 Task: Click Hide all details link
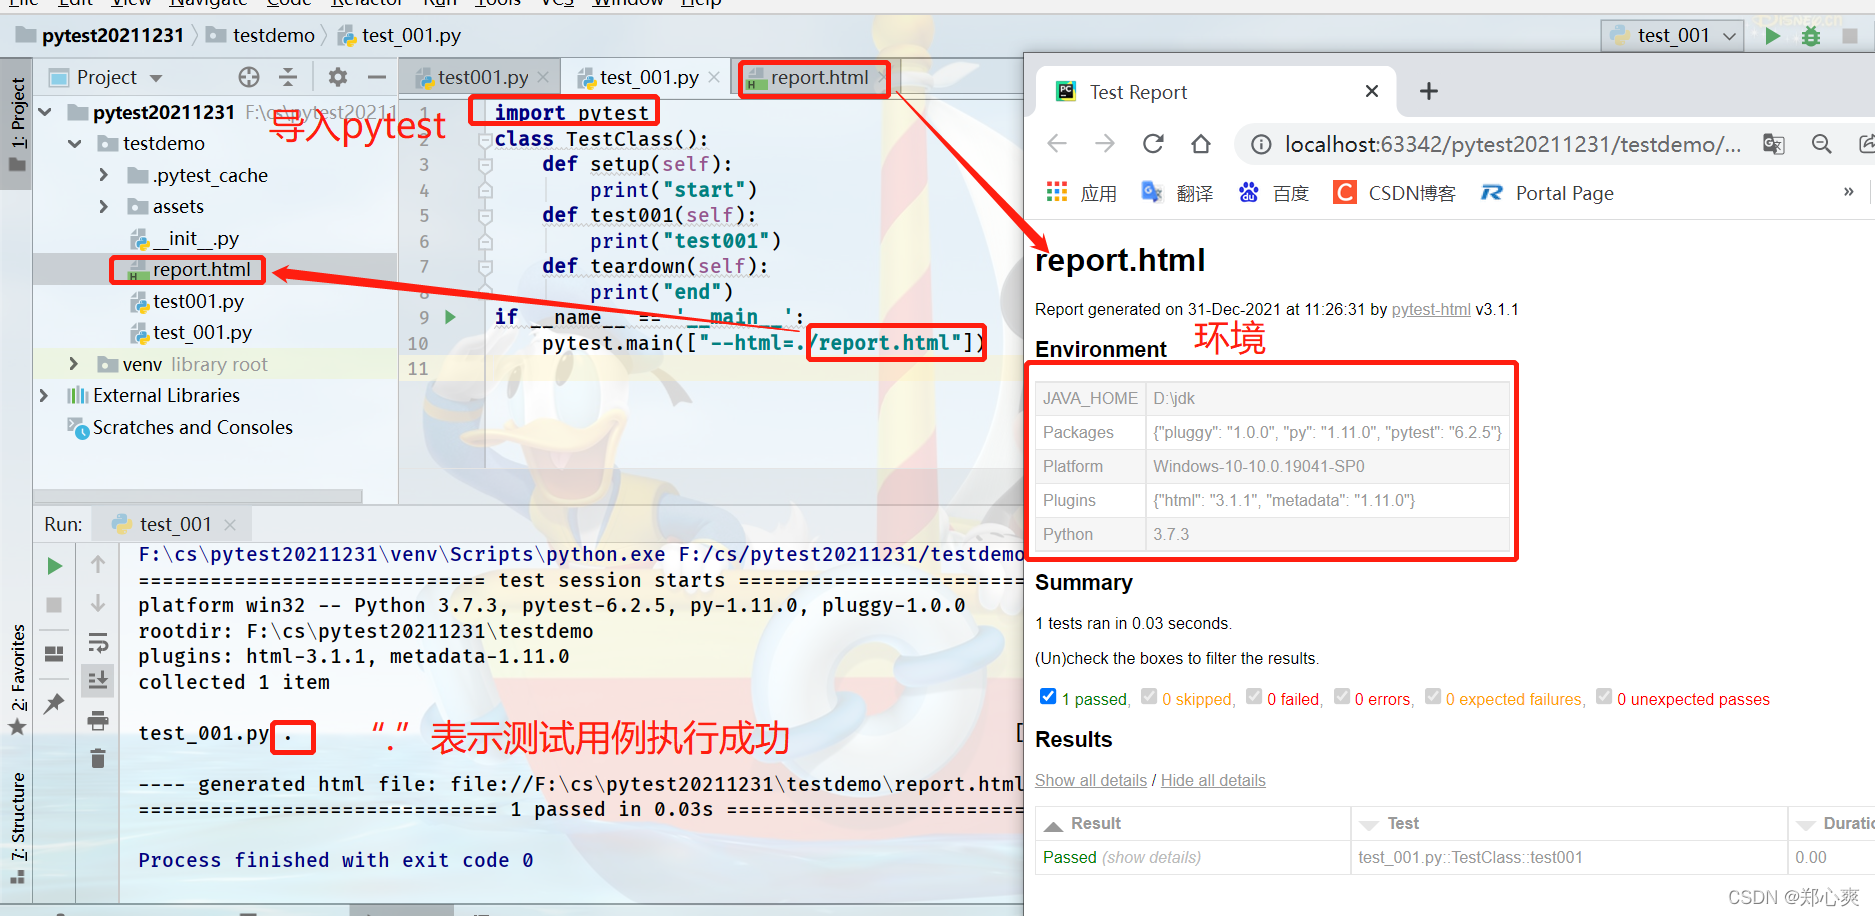pyautogui.click(x=1213, y=780)
